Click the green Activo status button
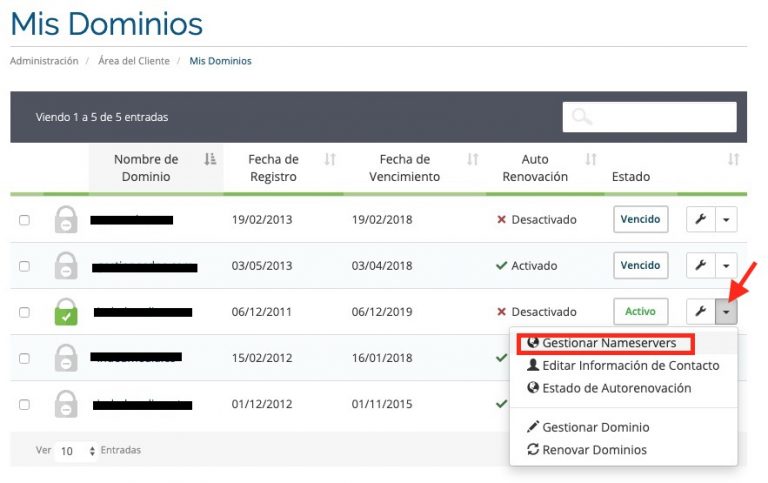 (640, 312)
